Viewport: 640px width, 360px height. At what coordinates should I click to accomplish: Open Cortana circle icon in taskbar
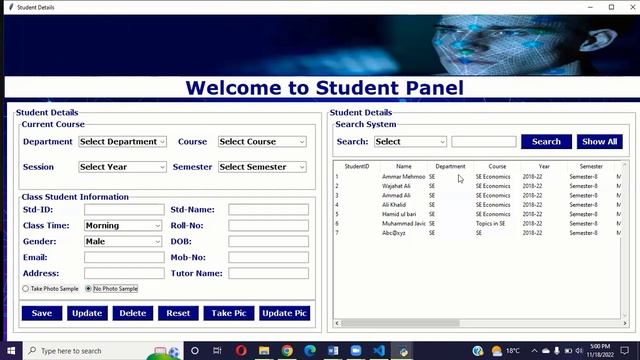click(195, 351)
